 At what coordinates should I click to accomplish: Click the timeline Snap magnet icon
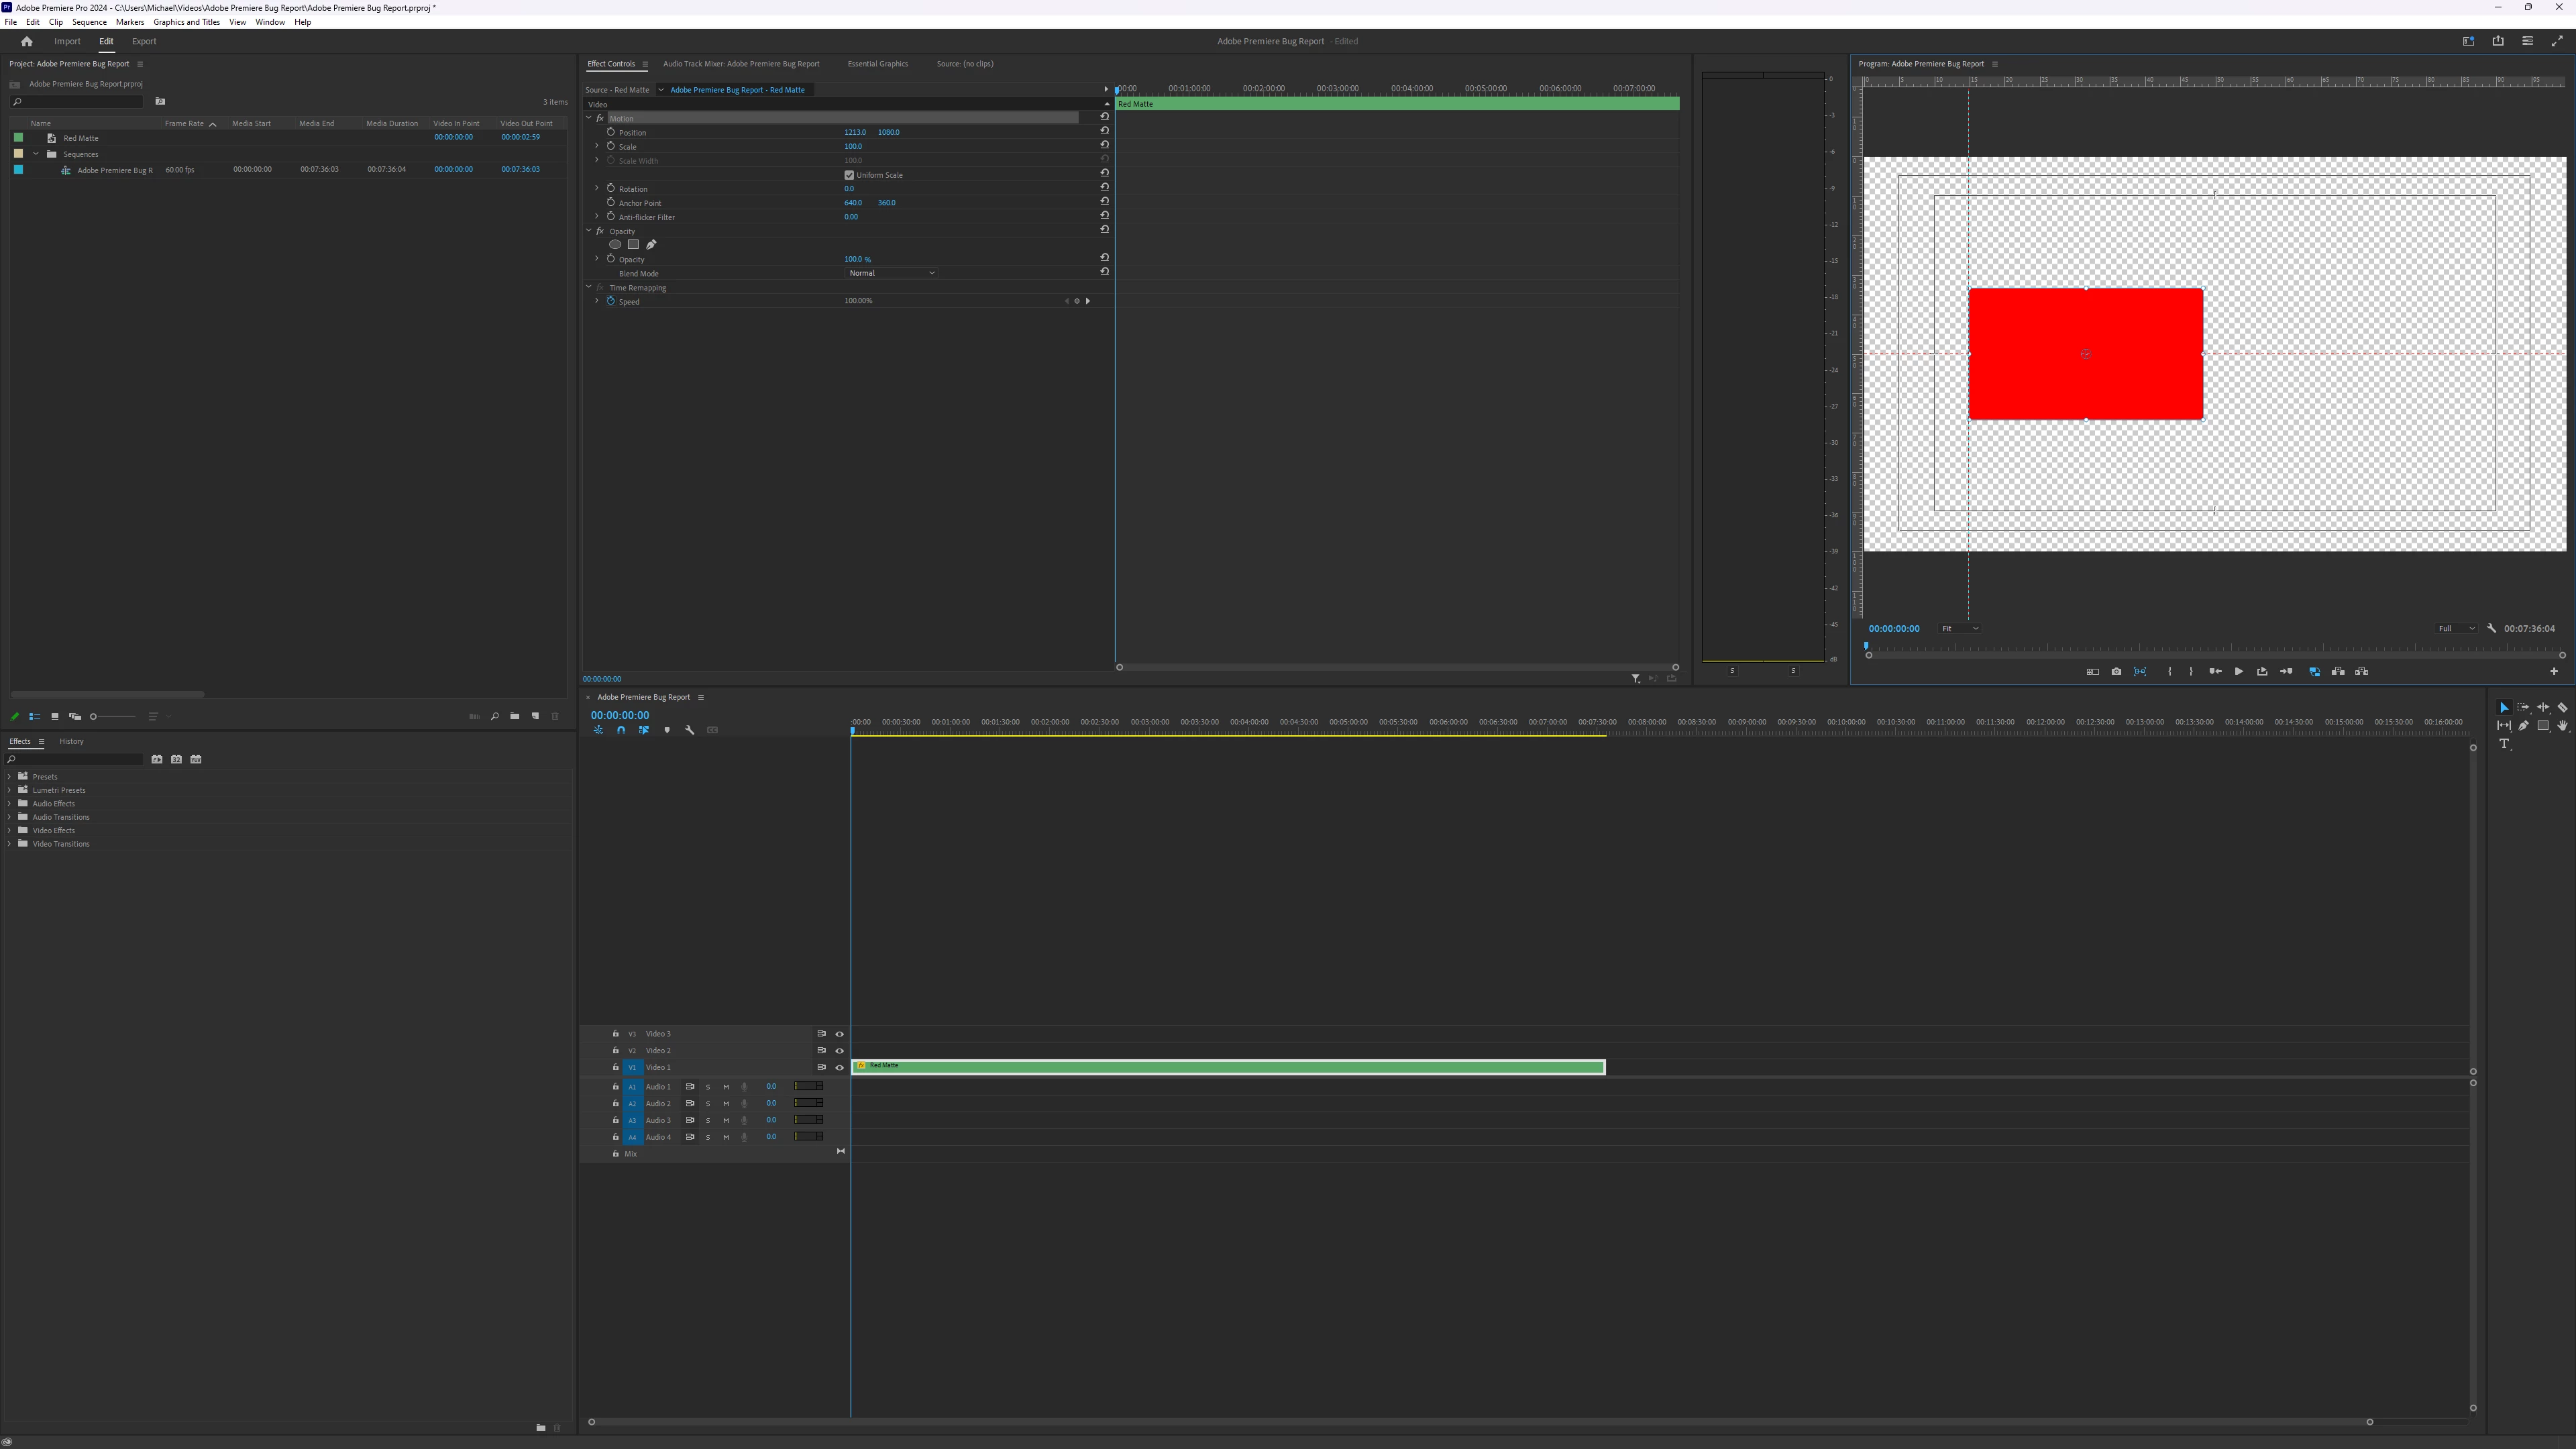coord(621,730)
